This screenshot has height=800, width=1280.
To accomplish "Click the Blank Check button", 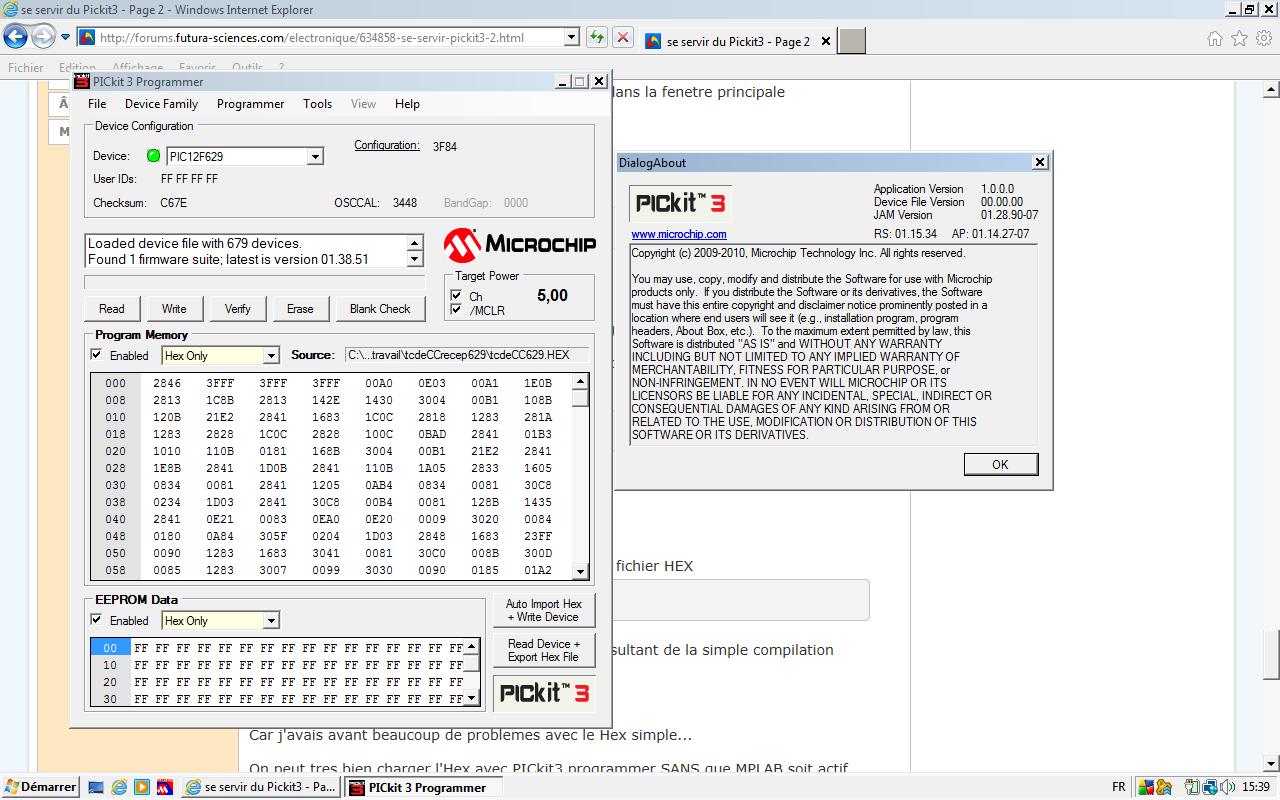I will tap(380, 309).
